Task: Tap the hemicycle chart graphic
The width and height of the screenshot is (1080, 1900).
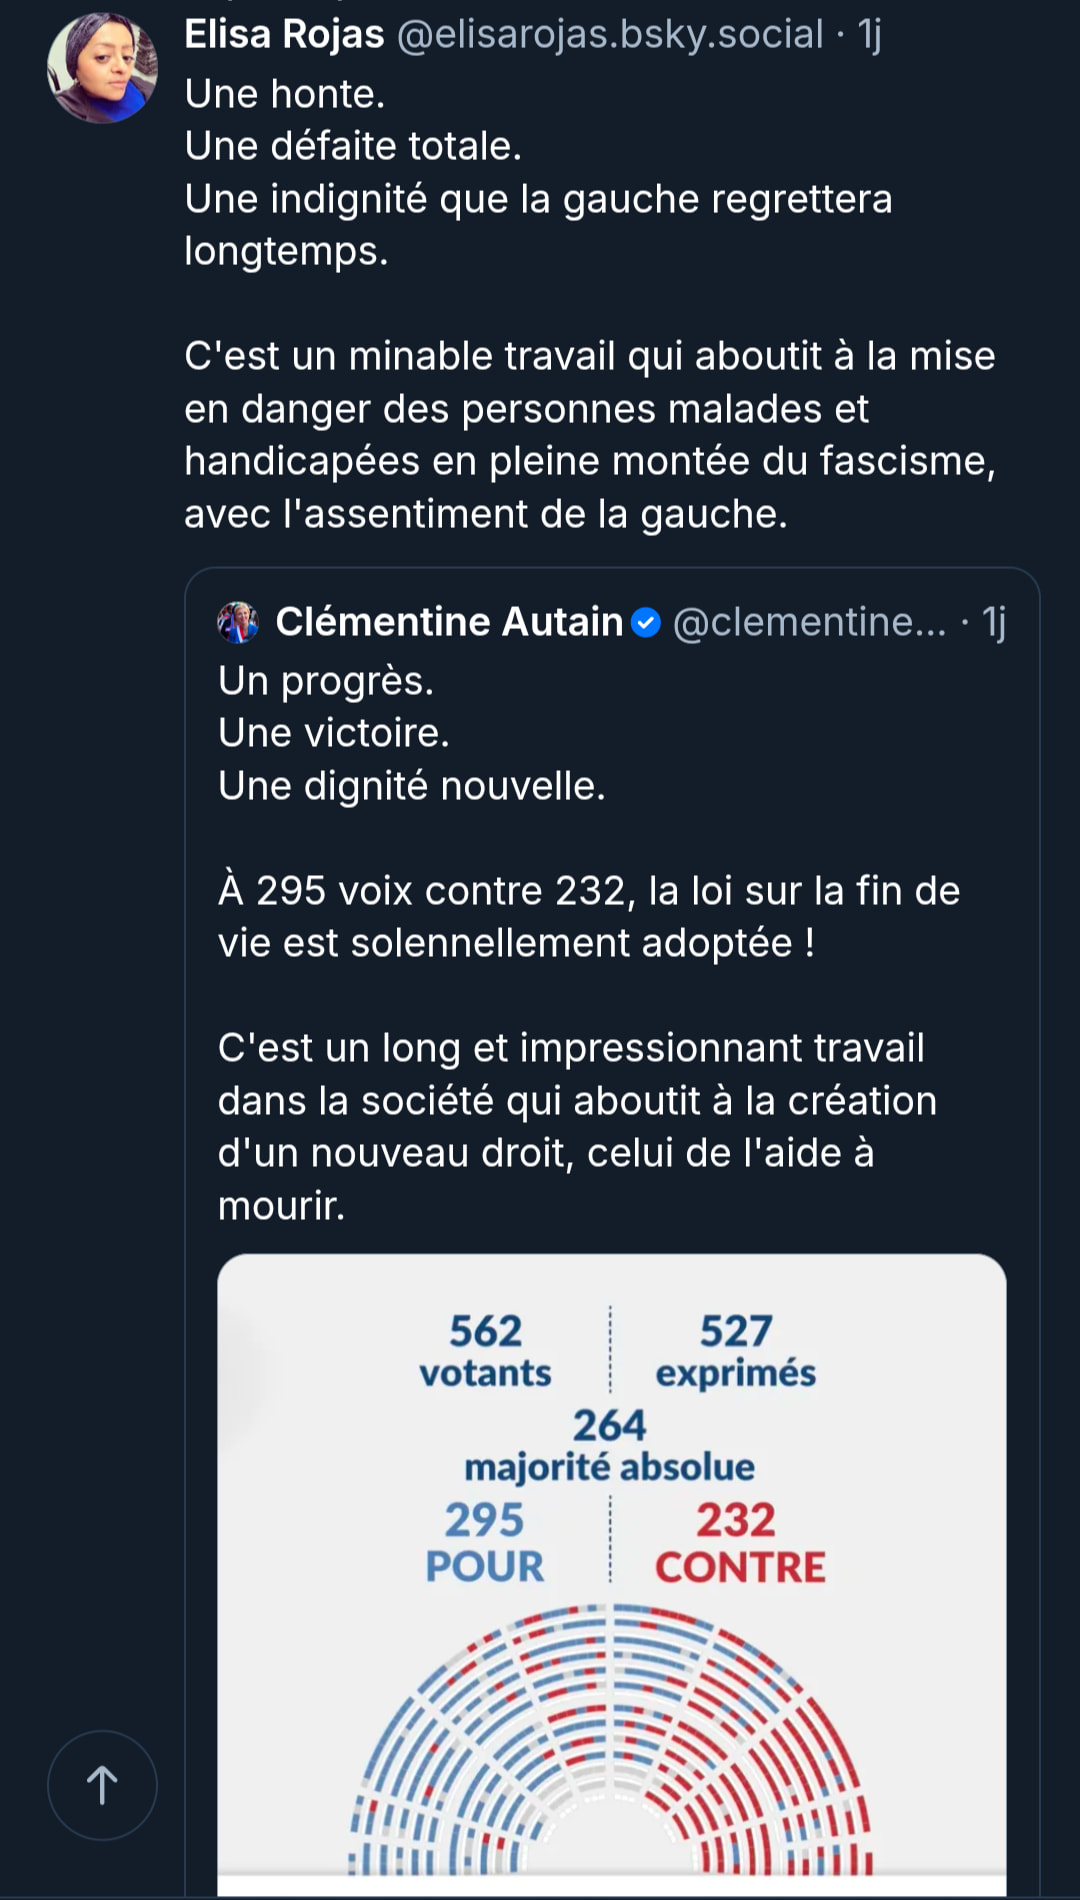Action: (x=611, y=1738)
